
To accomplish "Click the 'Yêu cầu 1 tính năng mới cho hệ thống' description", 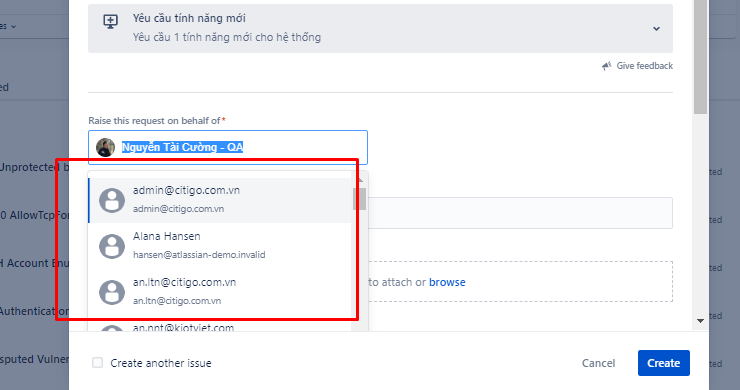I will point(227,37).
